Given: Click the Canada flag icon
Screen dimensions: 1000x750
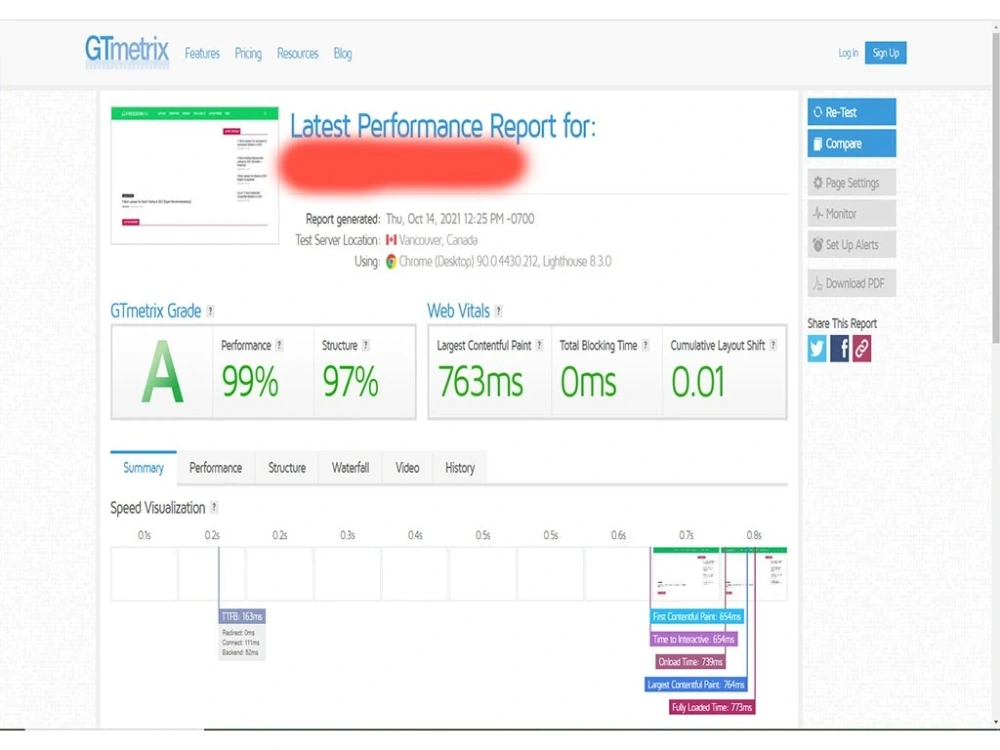Looking at the screenshot, I should [x=391, y=240].
